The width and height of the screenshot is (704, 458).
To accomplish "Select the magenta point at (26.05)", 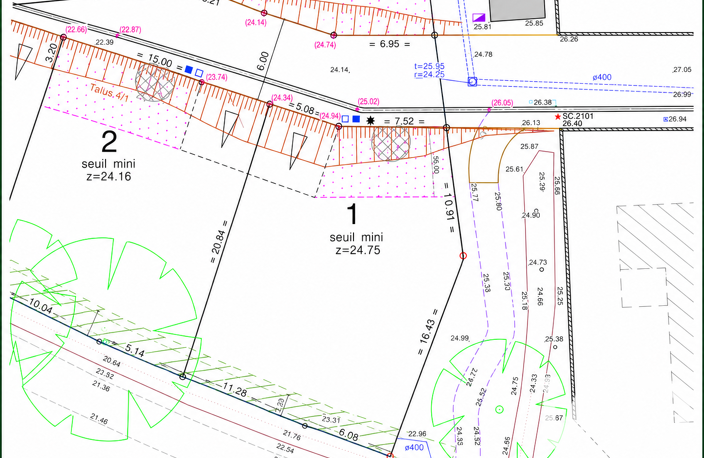I will coord(489,110).
